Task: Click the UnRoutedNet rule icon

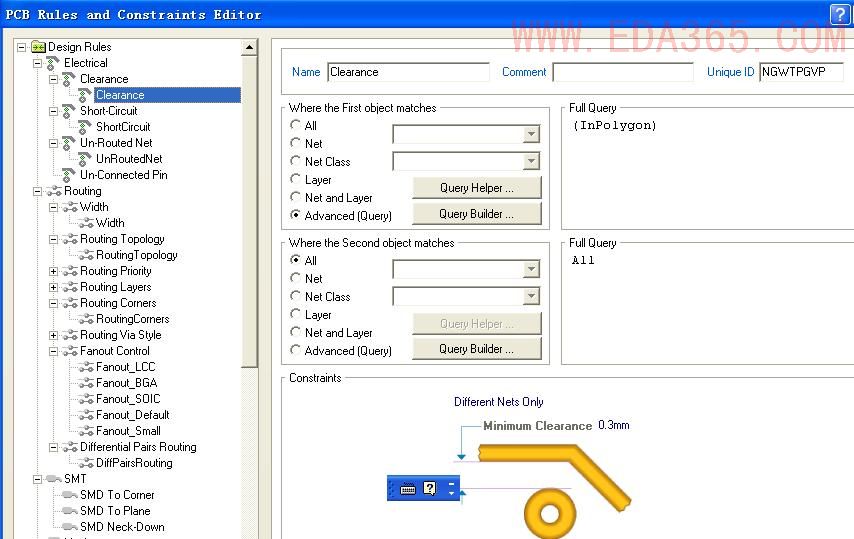Action: point(84,159)
